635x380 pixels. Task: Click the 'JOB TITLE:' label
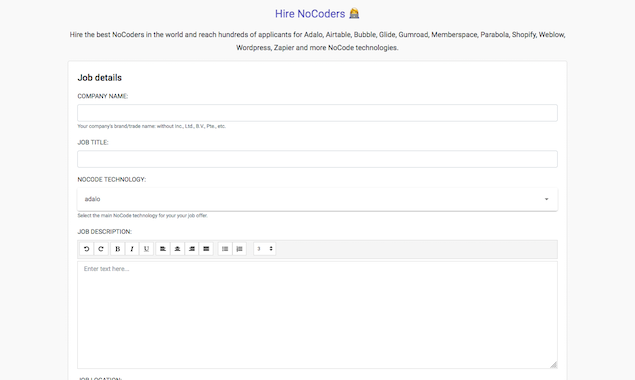(x=93, y=143)
